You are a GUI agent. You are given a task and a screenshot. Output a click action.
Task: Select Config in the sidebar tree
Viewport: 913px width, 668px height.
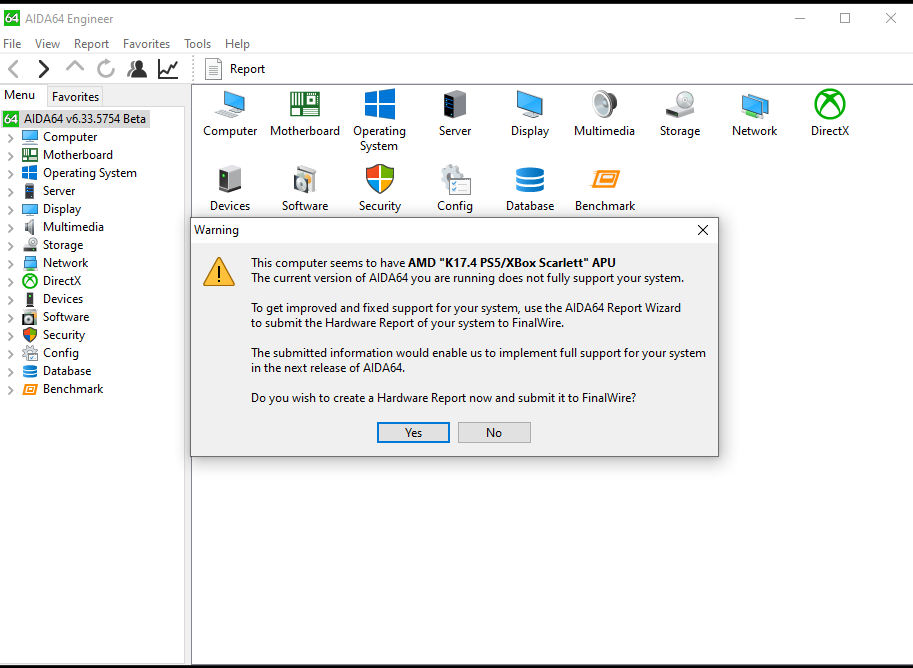(x=51, y=353)
